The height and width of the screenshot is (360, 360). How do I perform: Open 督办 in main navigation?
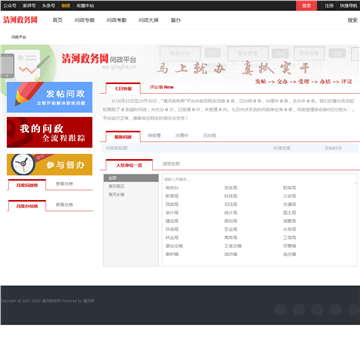tap(176, 20)
